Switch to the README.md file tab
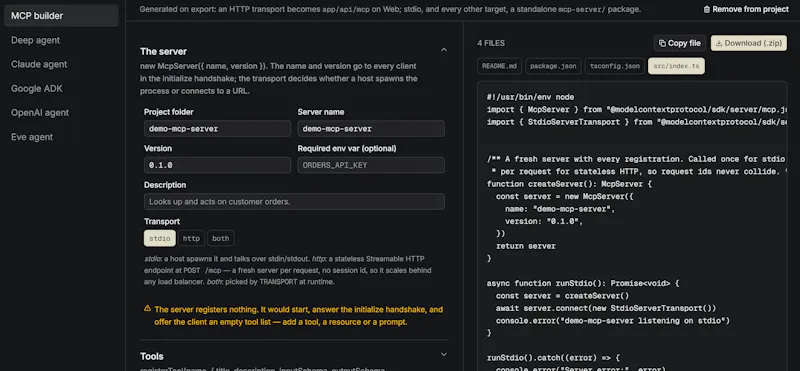Image resolution: width=800 pixels, height=371 pixels. (x=499, y=66)
